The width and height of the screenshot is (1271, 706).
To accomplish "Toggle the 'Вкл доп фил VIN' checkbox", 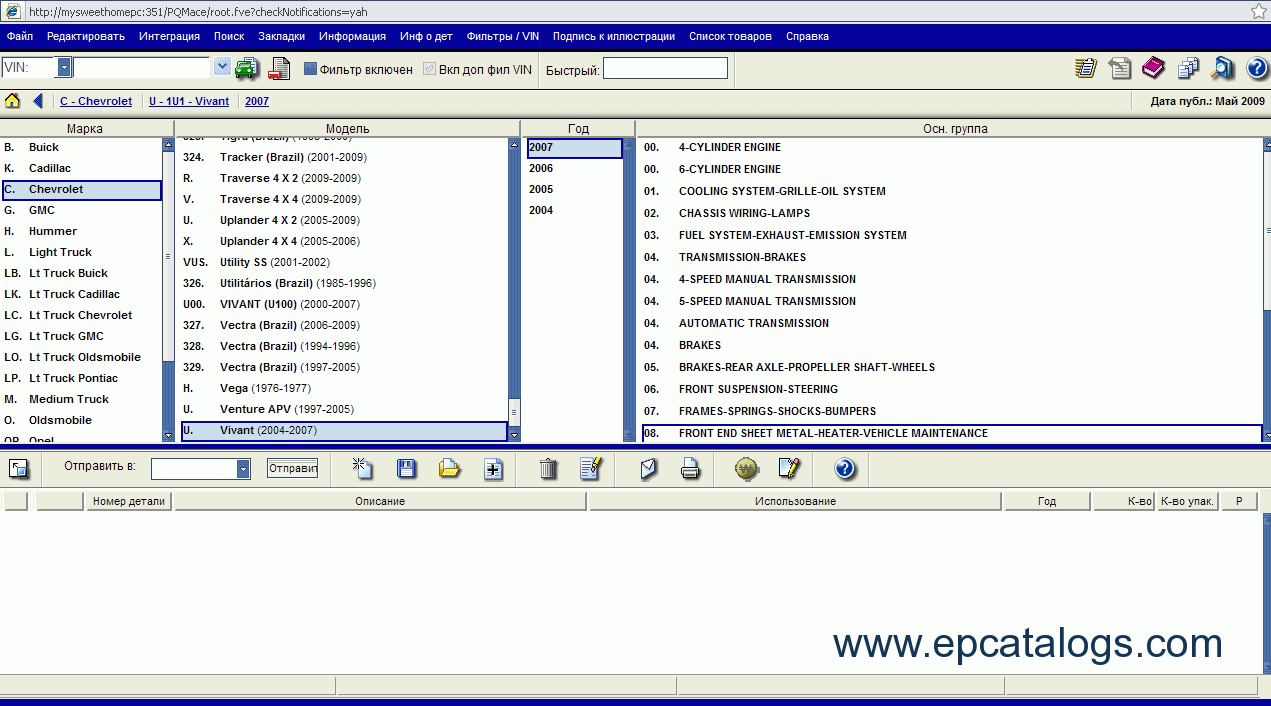I will 430,69.
